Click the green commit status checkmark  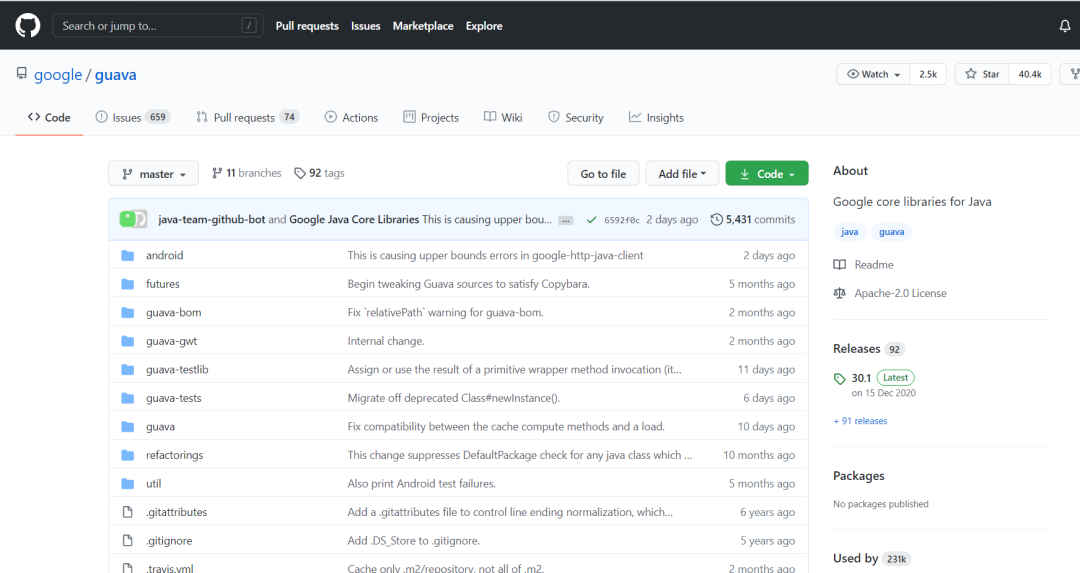pos(591,220)
